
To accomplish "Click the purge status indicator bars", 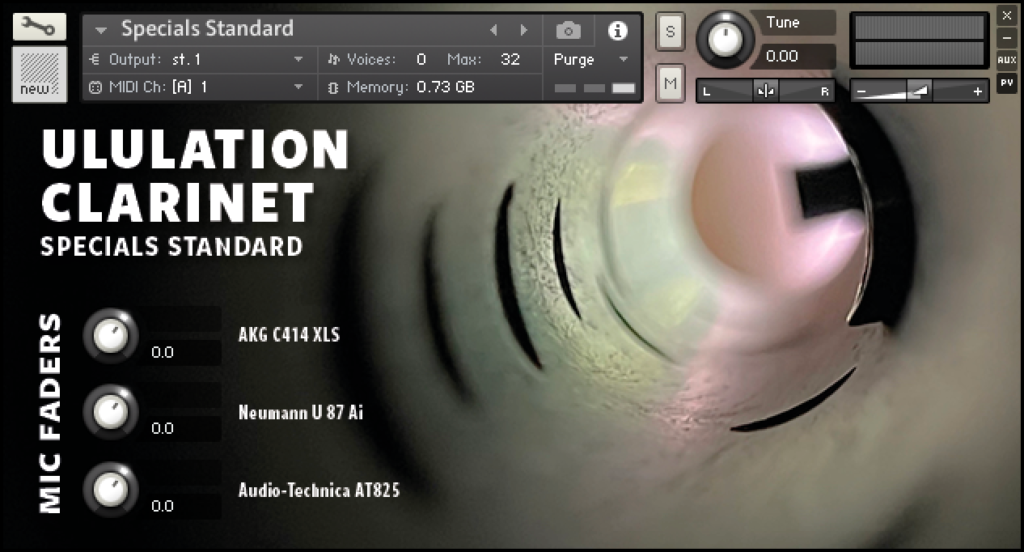I will [594, 88].
